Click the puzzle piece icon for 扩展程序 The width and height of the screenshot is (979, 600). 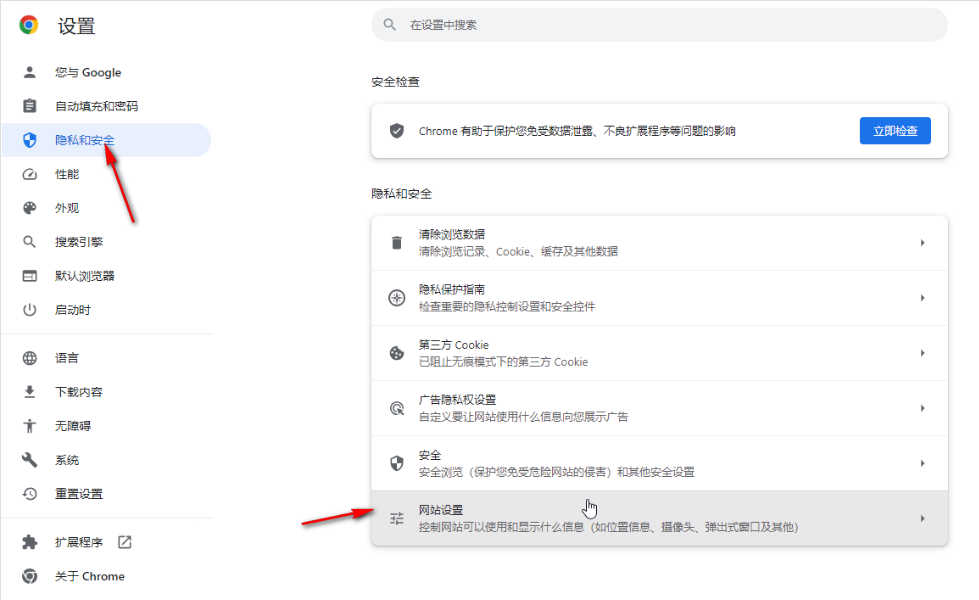click(x=29, y=542)
